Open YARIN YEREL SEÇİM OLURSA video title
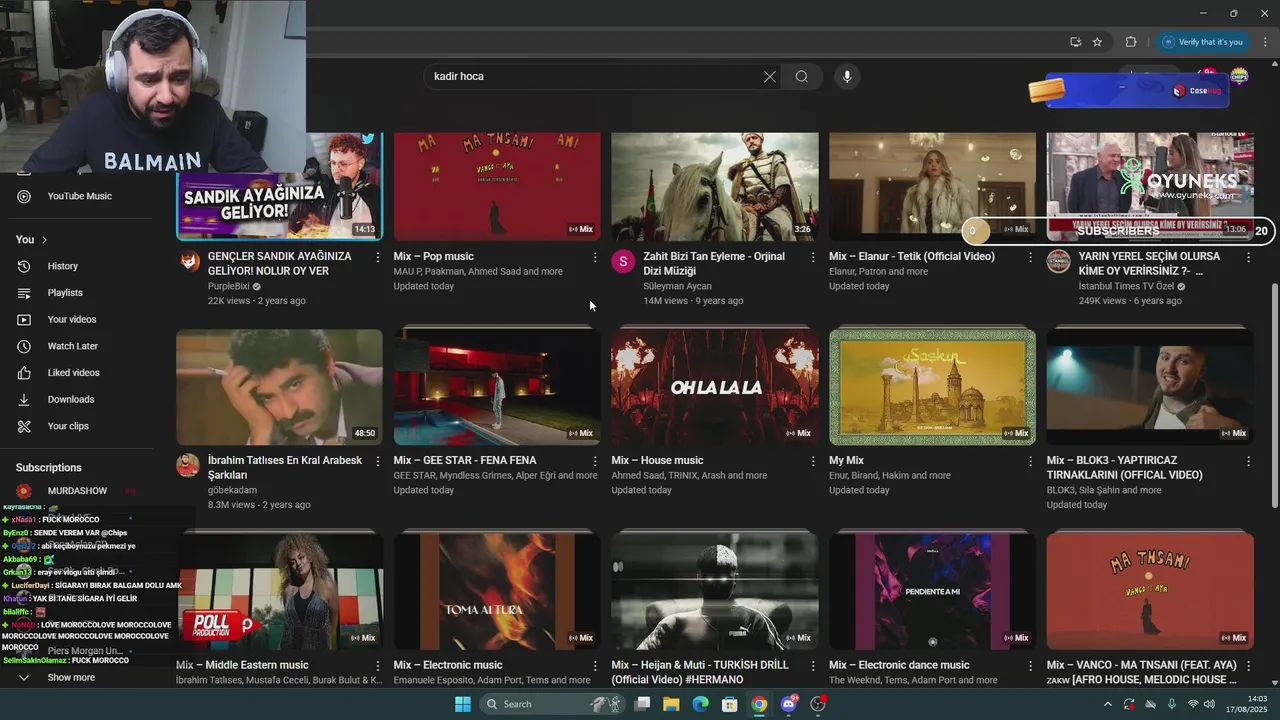 click(x=1149, y=263)
